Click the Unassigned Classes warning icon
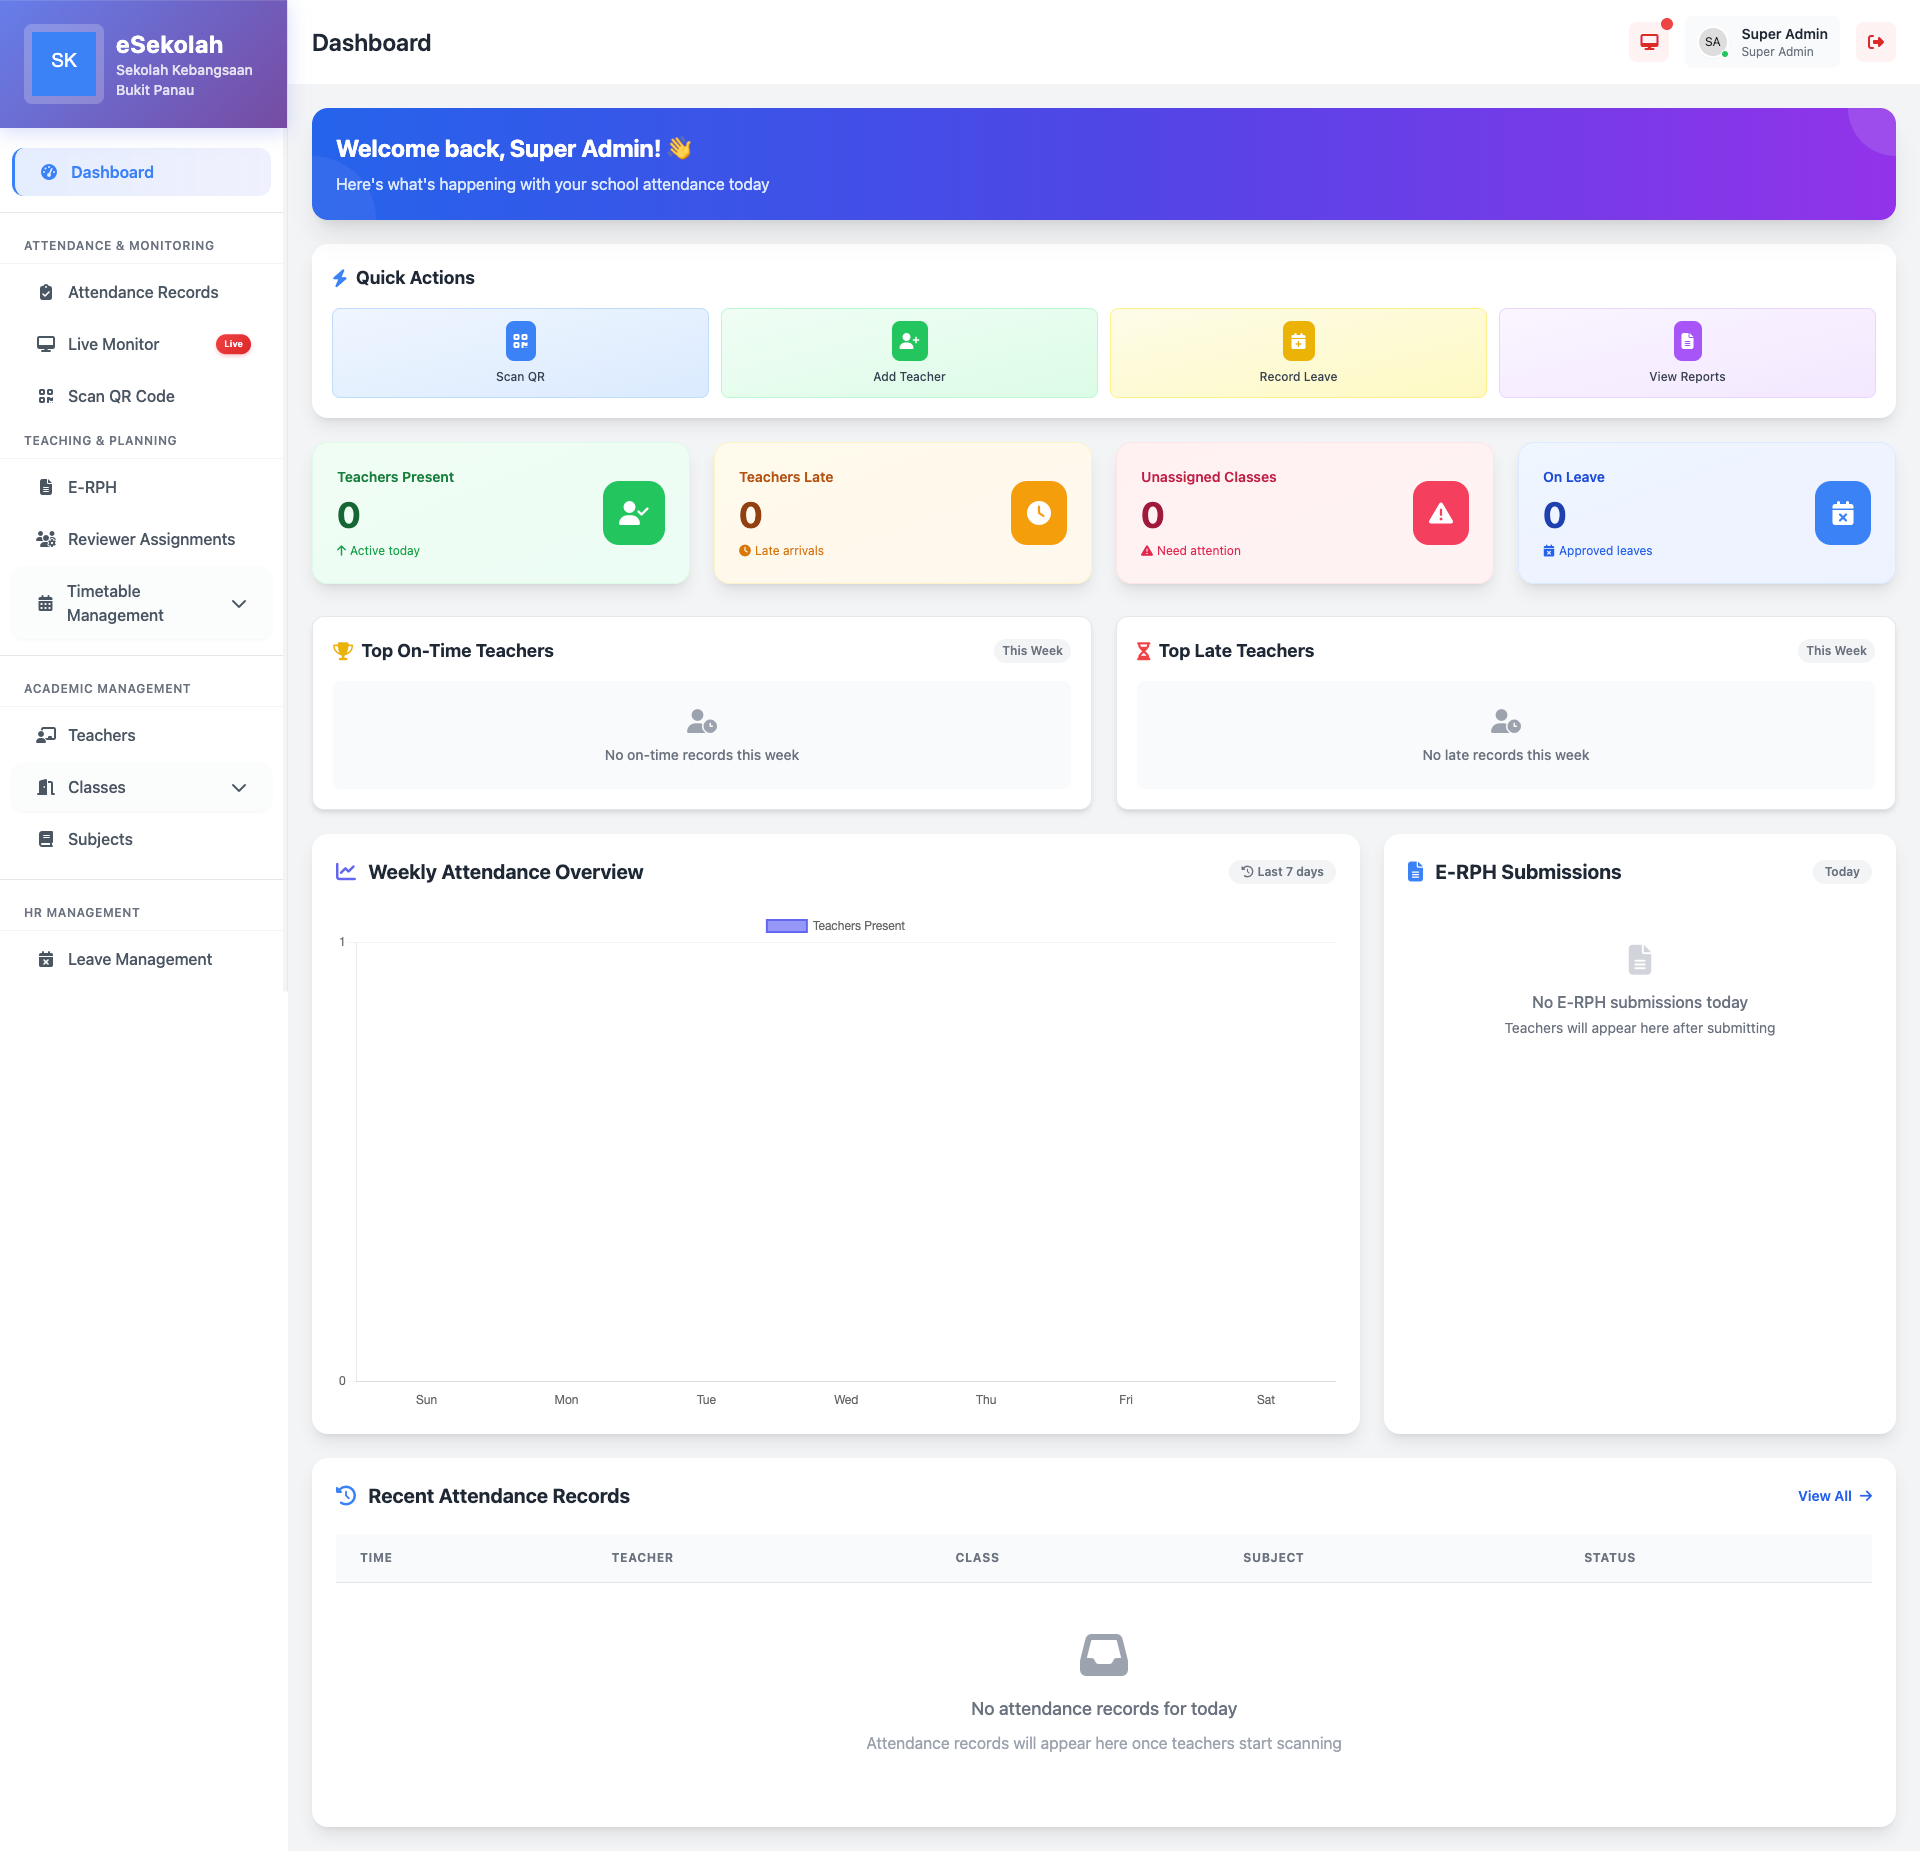Viewport: 1920px width, 1851px height. click(x=1440, y=513)
